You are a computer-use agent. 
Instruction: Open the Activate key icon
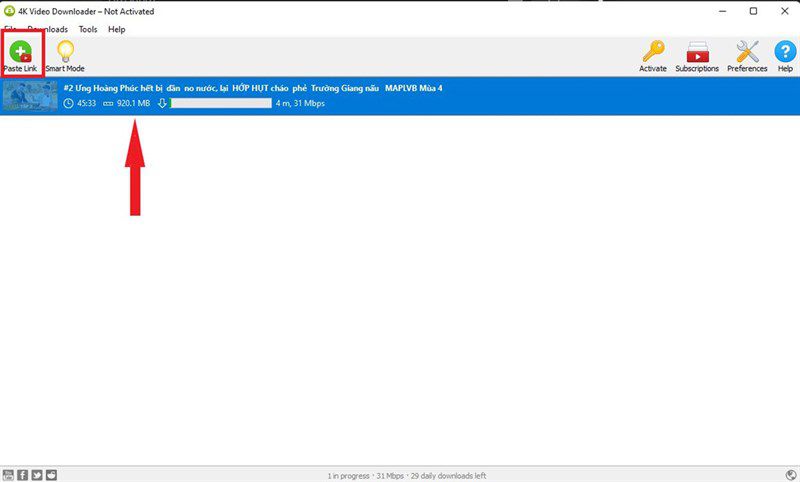pyautogui.click(x=653, y=52)
